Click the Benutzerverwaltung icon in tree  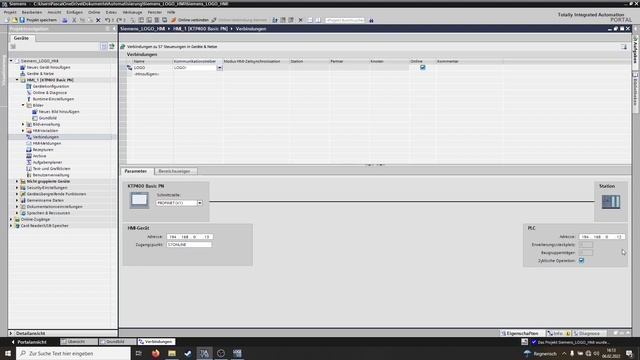29,175
